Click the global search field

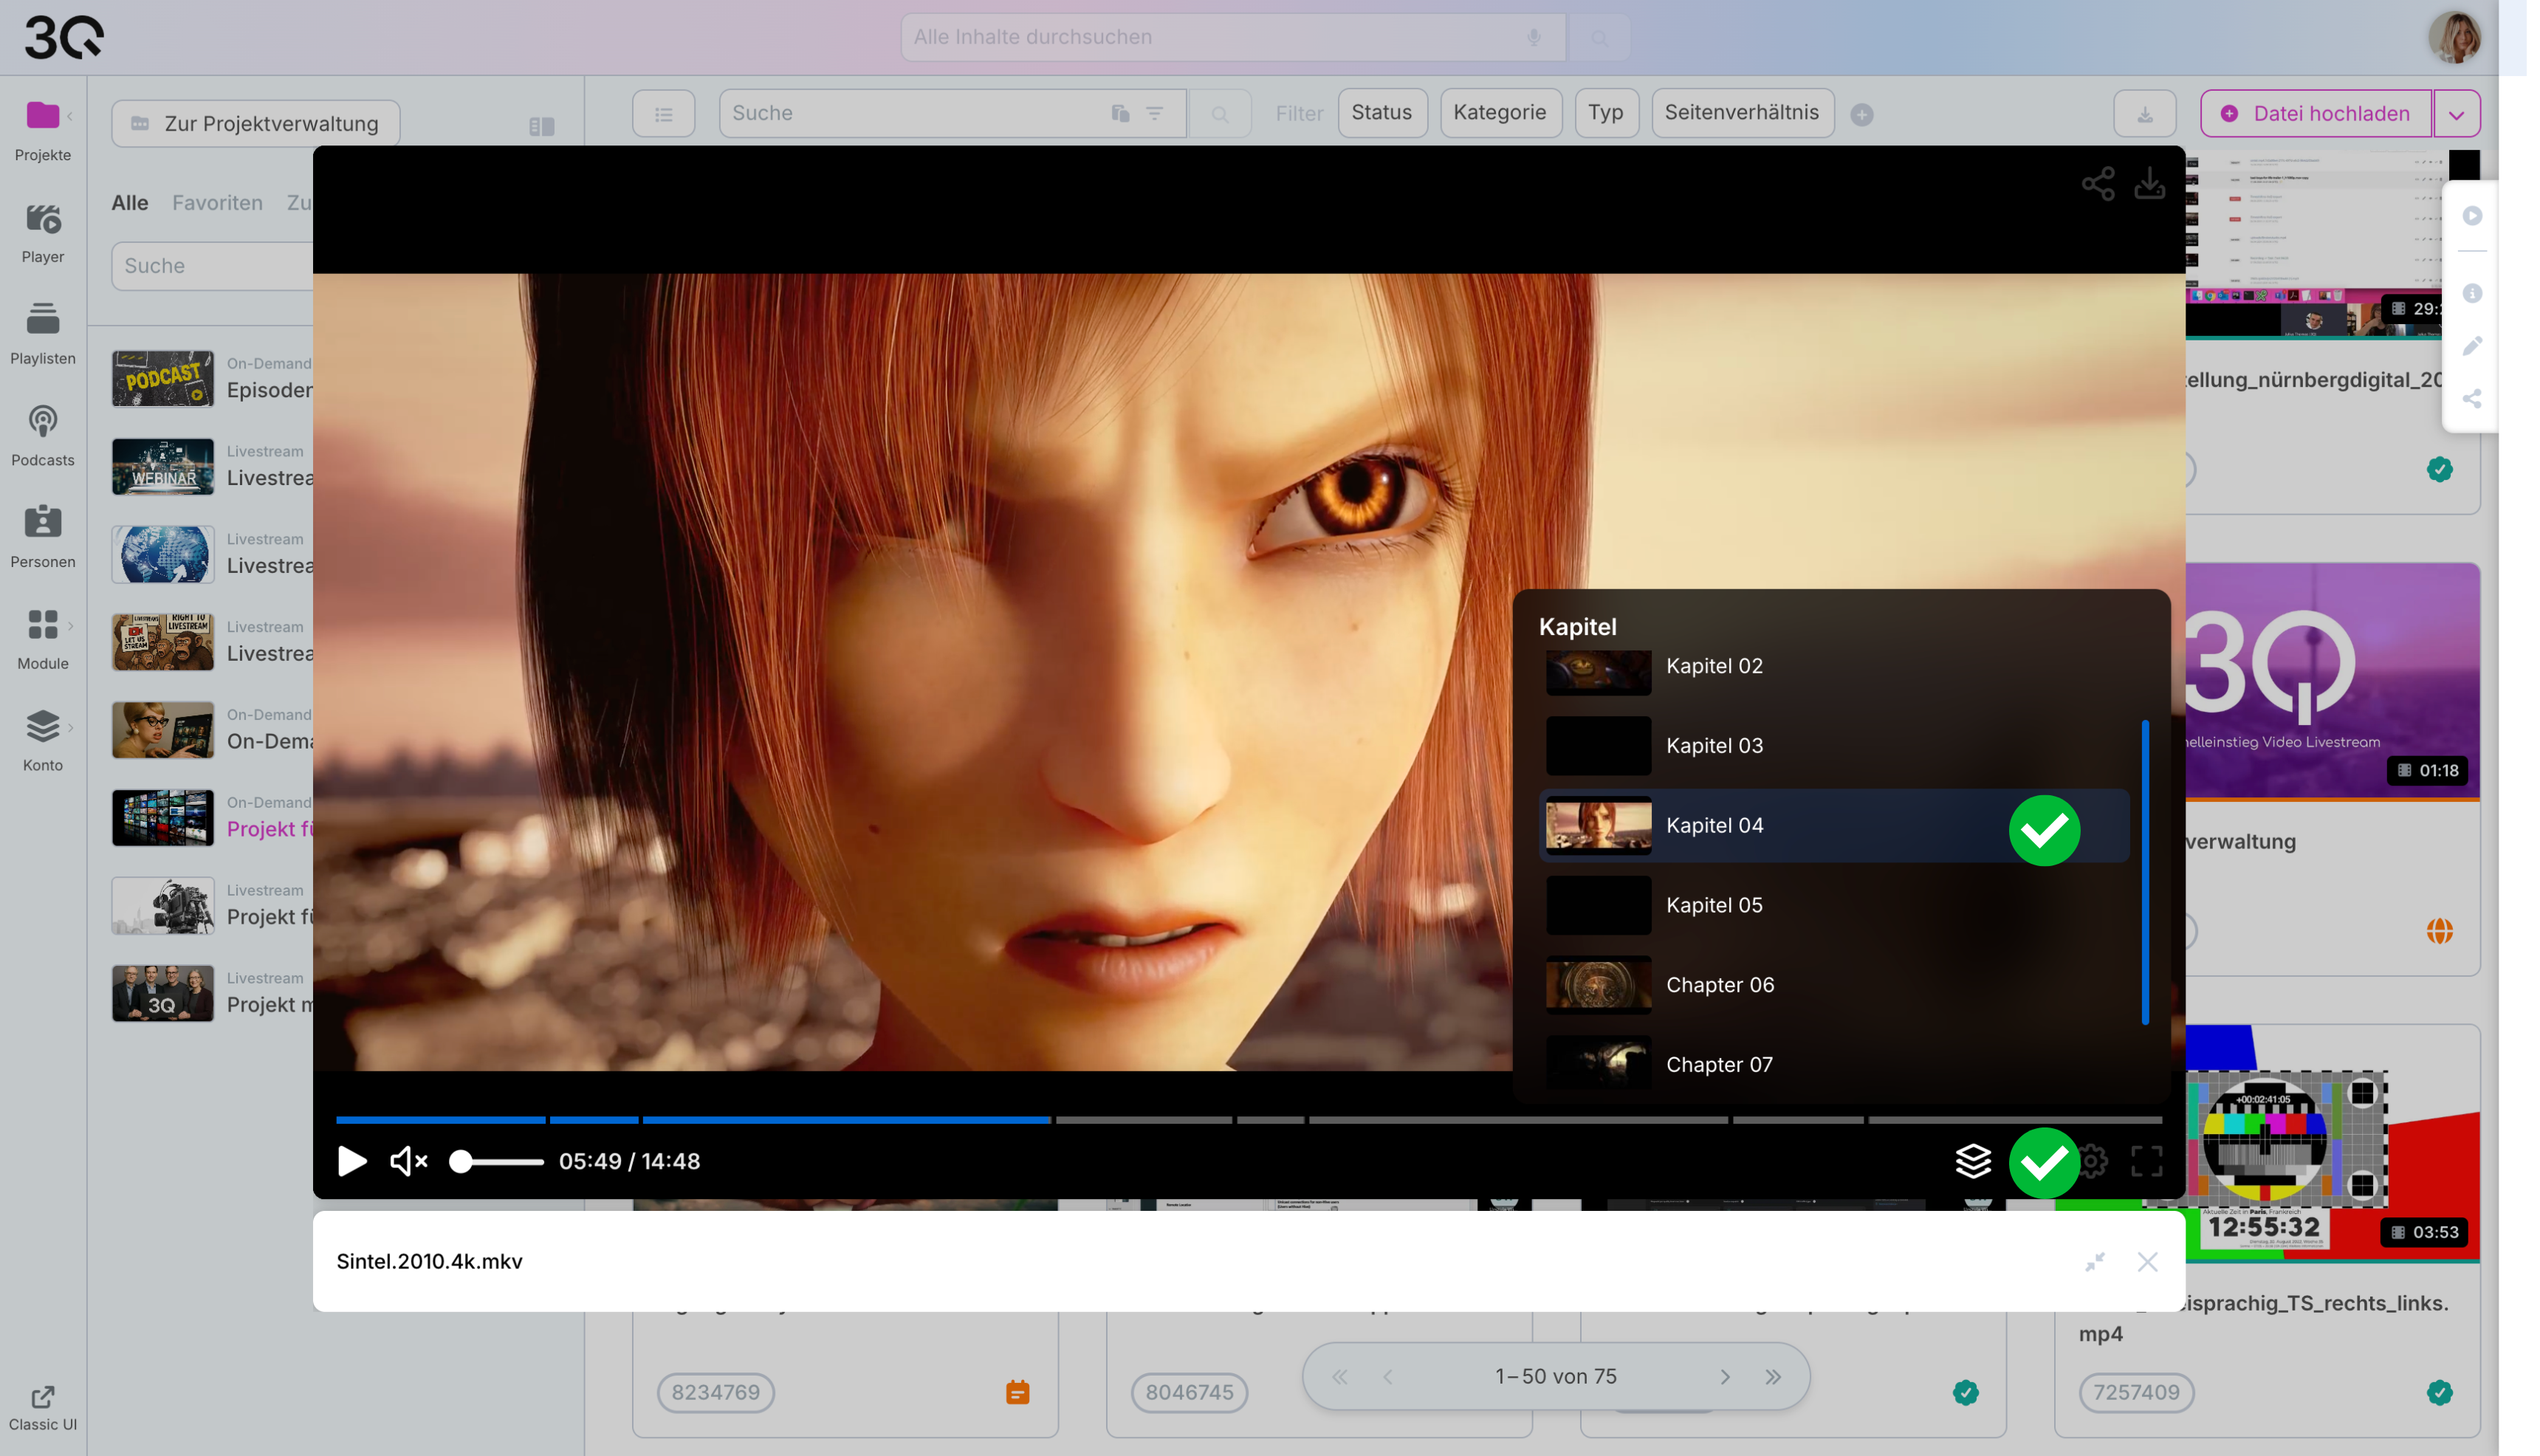(1220, 37)
